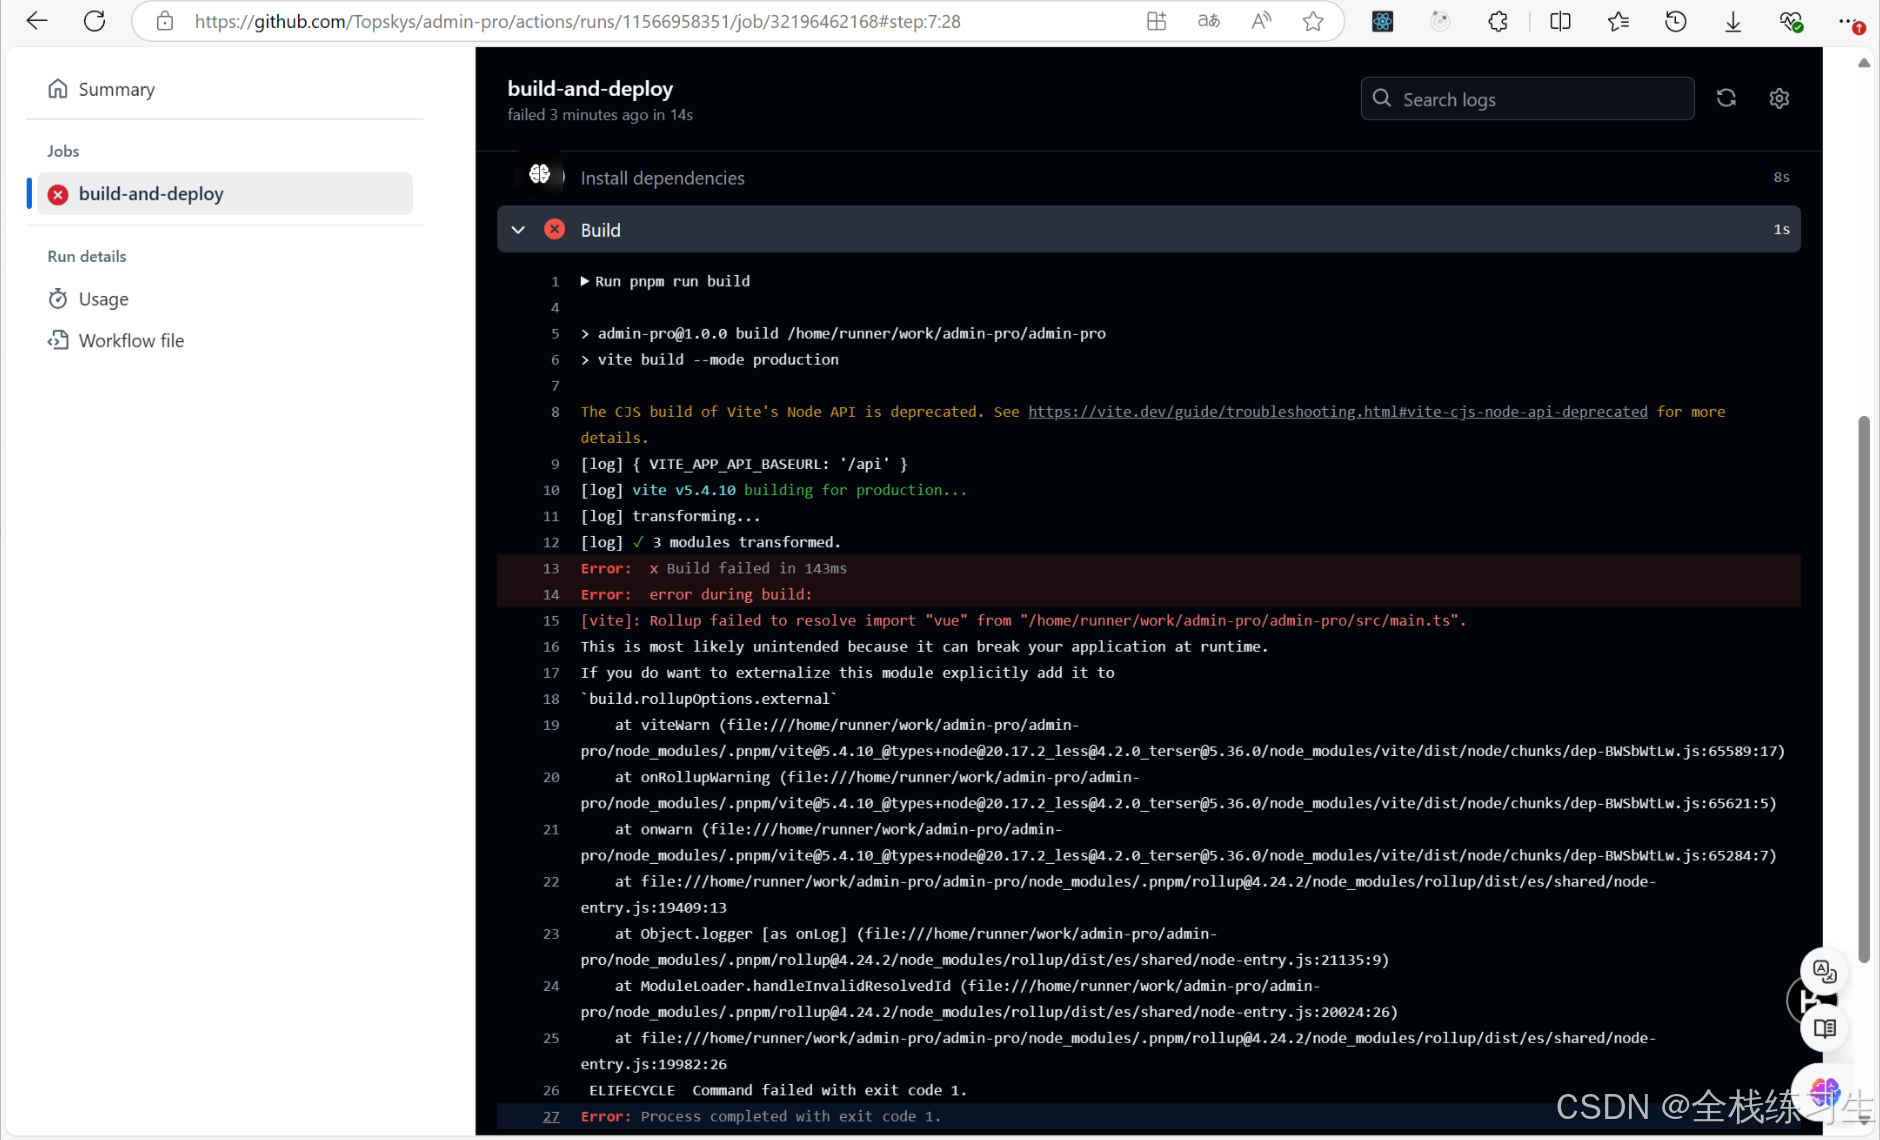The image size is (1880, 1140).
Task: Click the translate page icon in address bar
Action: (x=1208, y=21)
